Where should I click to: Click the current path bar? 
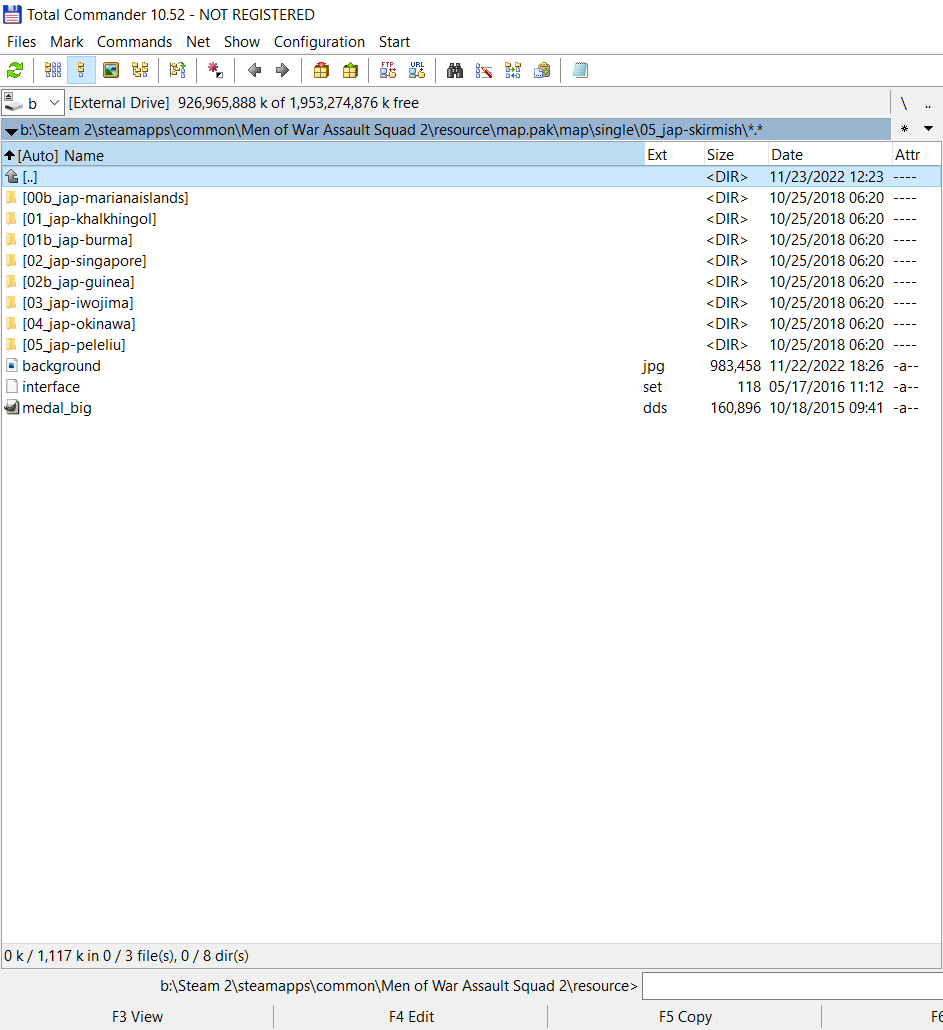click(447, 129)
